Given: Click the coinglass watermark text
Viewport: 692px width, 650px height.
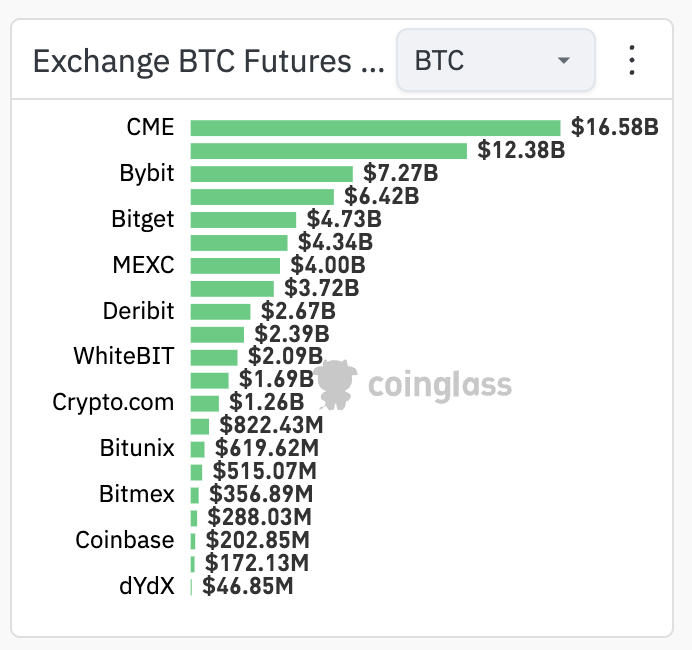Looking at the screenshot, I should click(439, 385).
